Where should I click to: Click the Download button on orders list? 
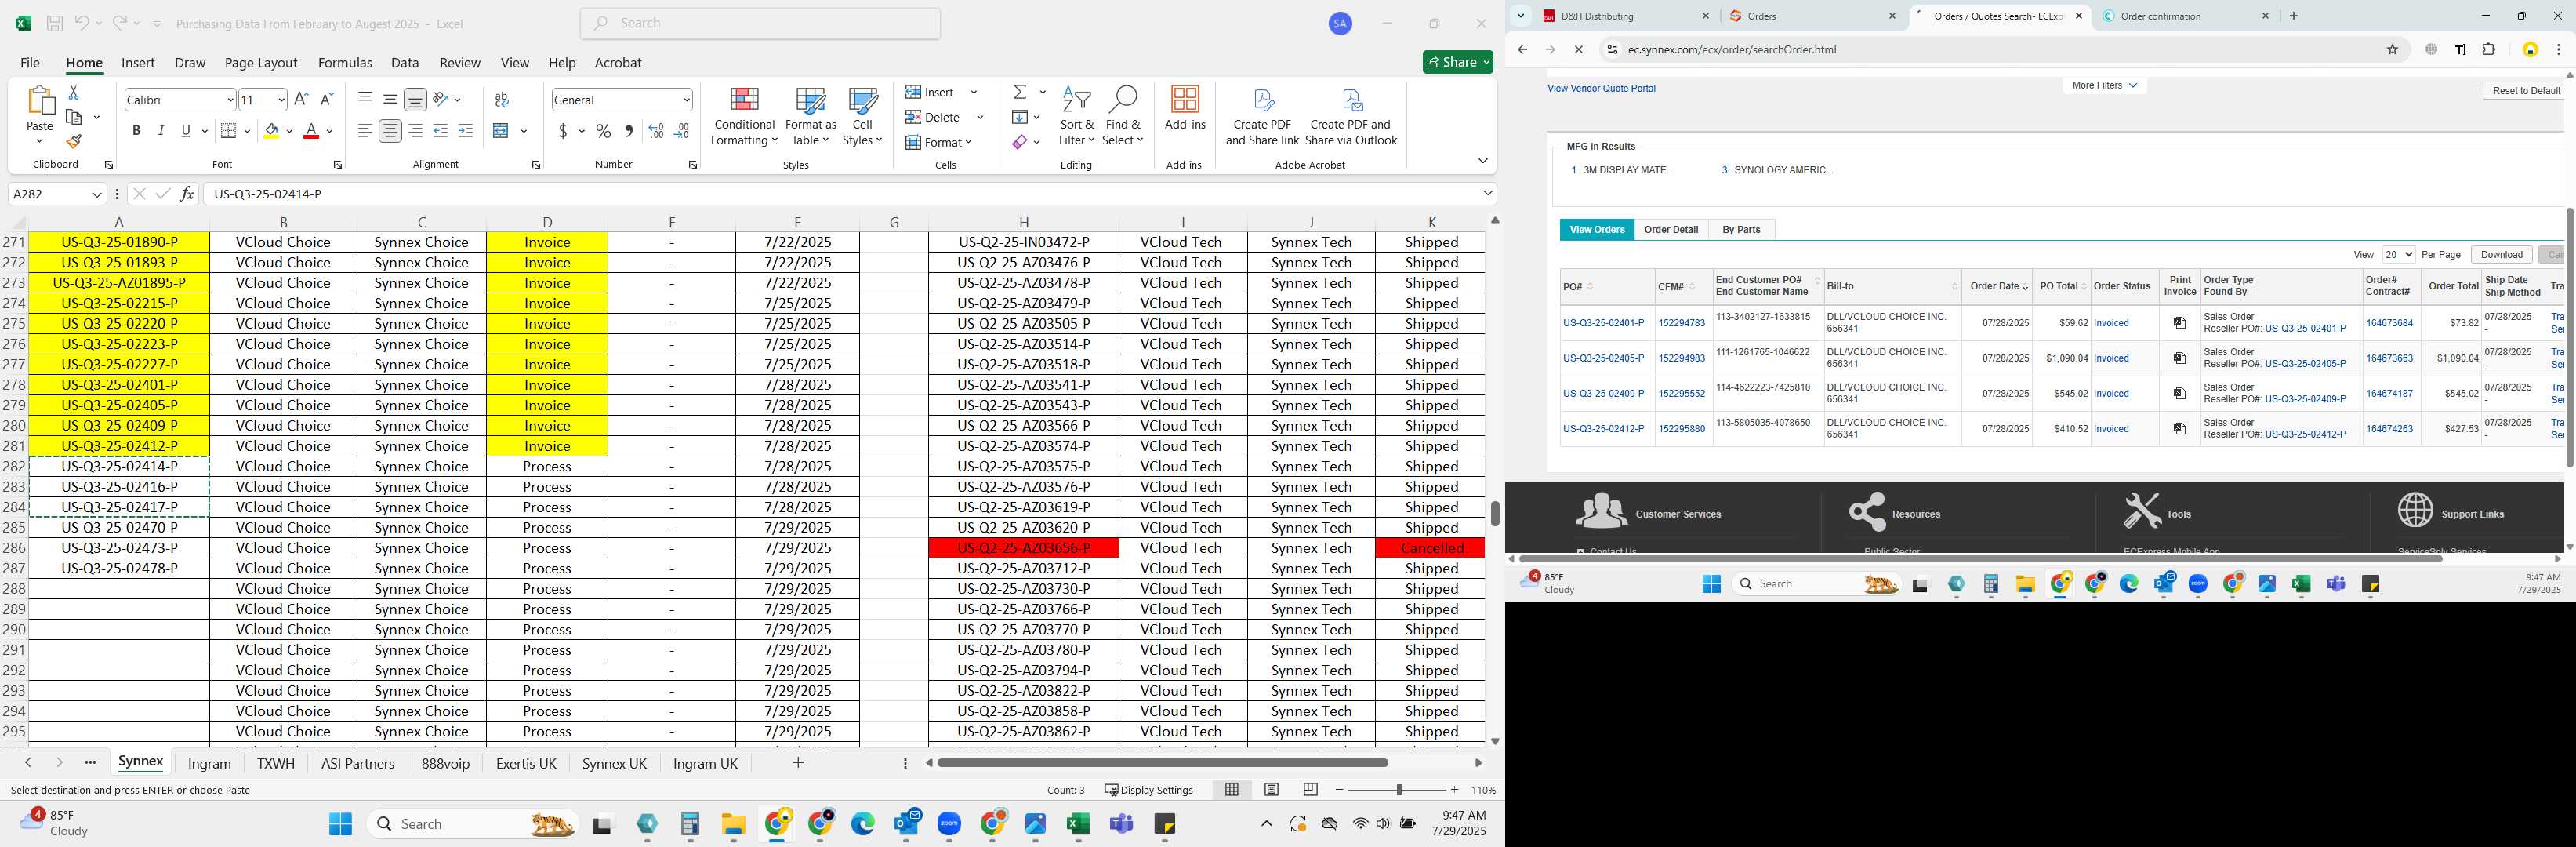point(2501,255)
